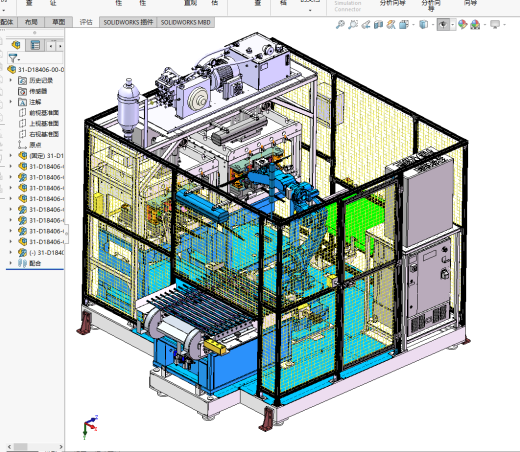The width and height of the screenshot is (520, 452).
Task: Click the tree filter funnel field
Action: [x=35, y=58]
